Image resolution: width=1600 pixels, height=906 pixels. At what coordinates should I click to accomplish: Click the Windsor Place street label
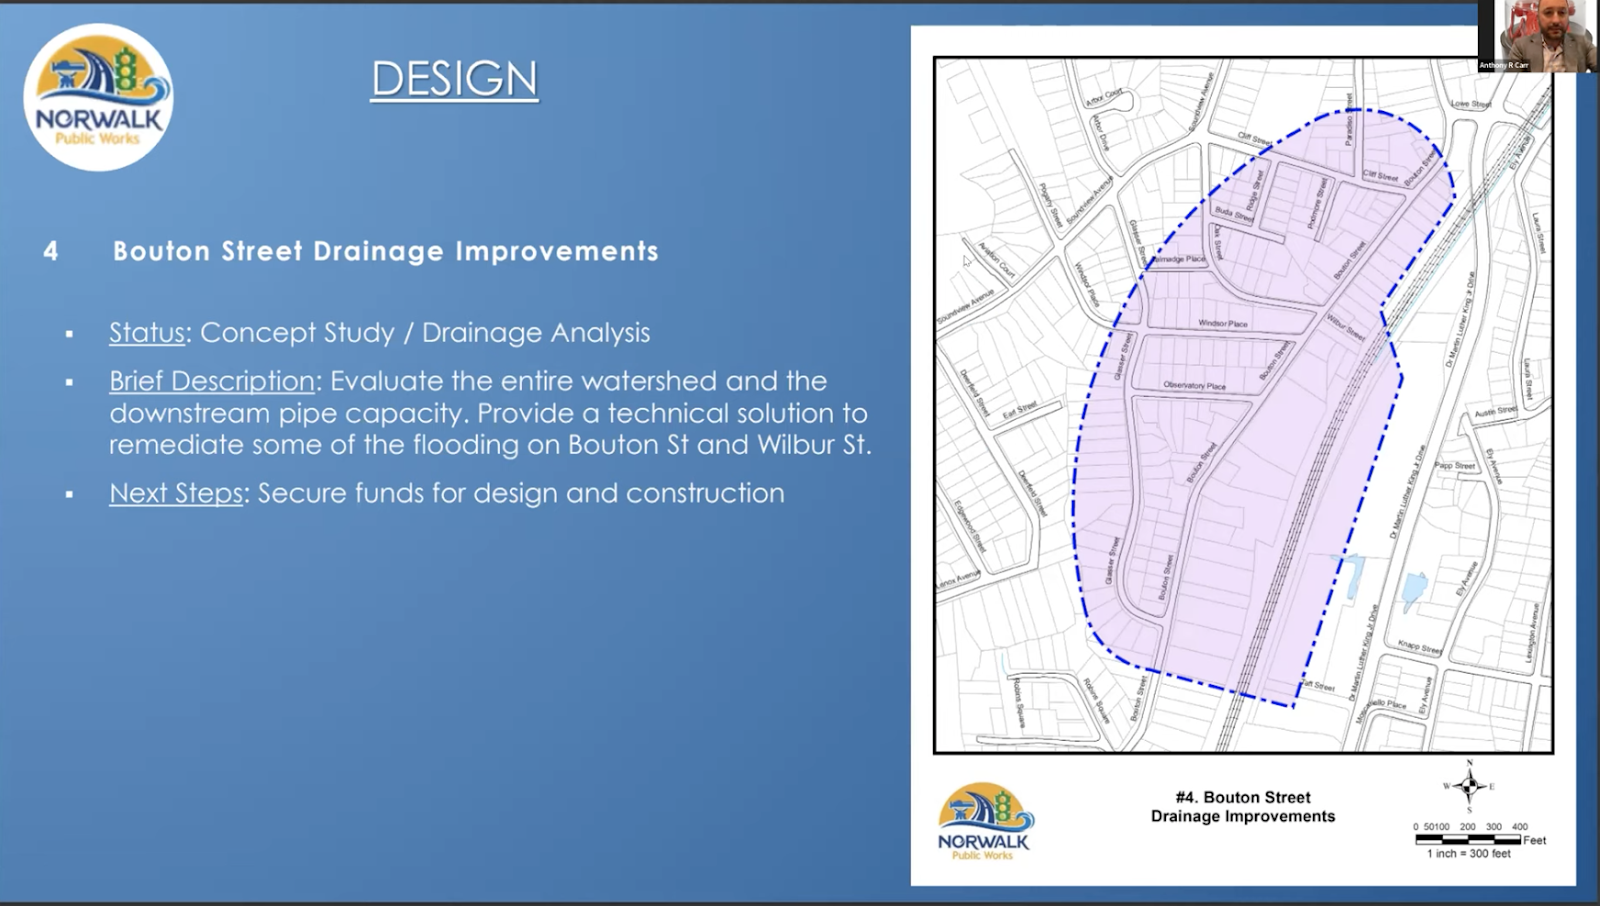[1223, 324]
